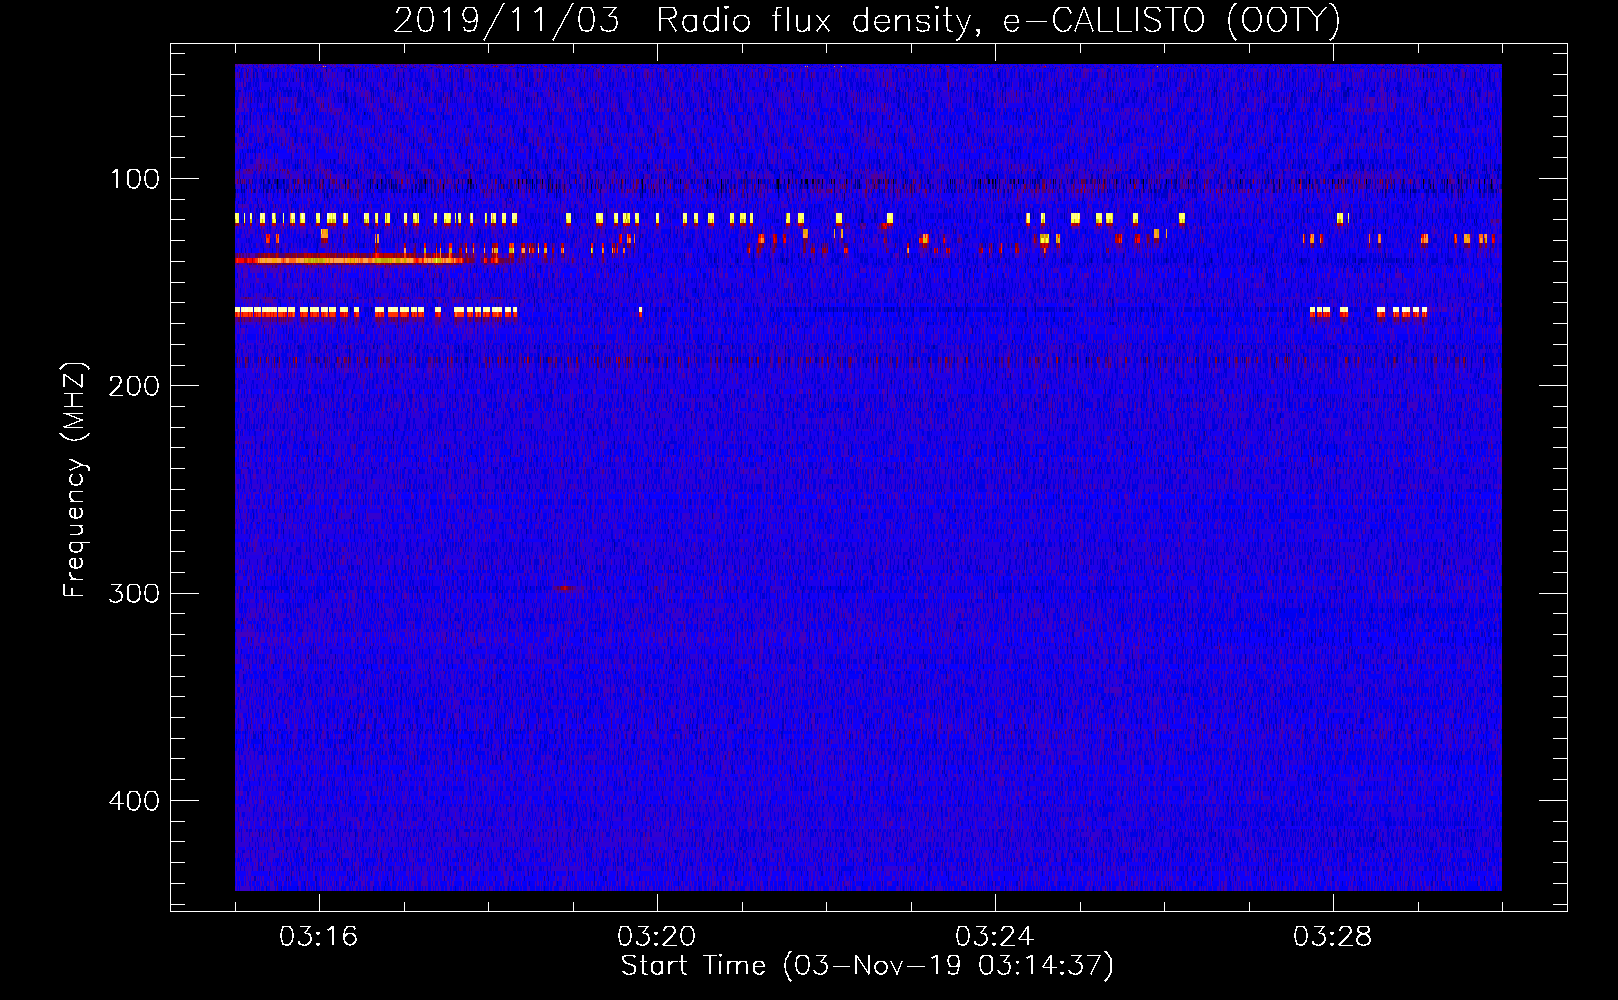Select the 'Frequency (MHZ)' axis label
The height and width of the screenshot is (1000, 1618).
coord(75,480)
